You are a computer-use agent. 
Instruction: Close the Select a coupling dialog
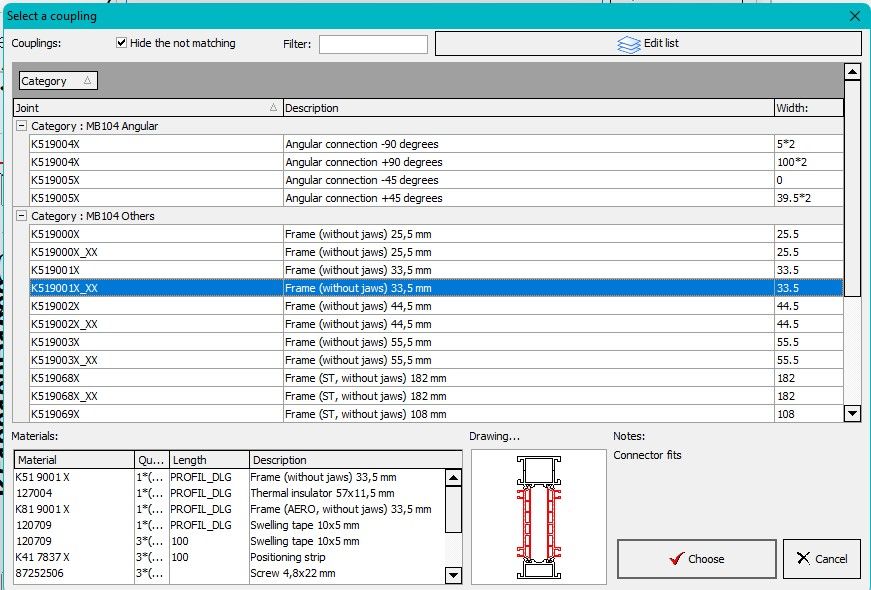tap(854, 16)
